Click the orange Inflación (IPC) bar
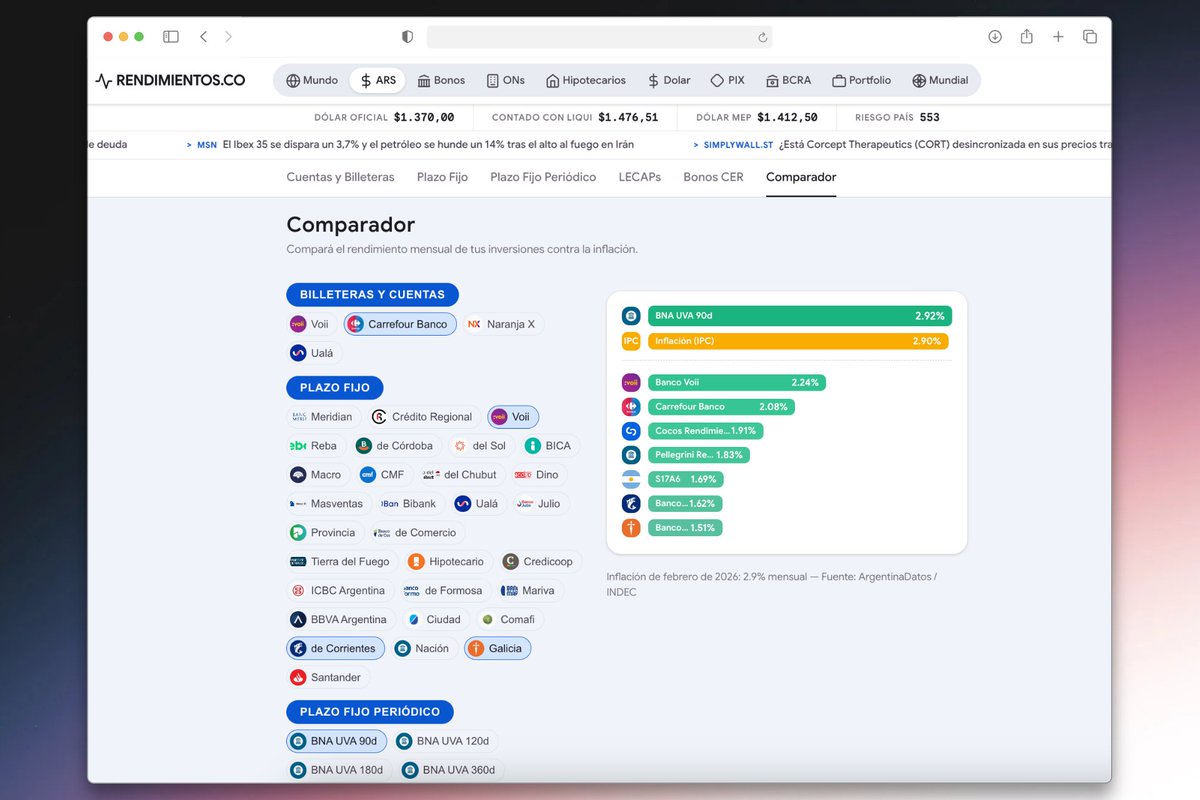This screenshot has width=1200, height=800. pyautogui.click(x=798, y=341)
